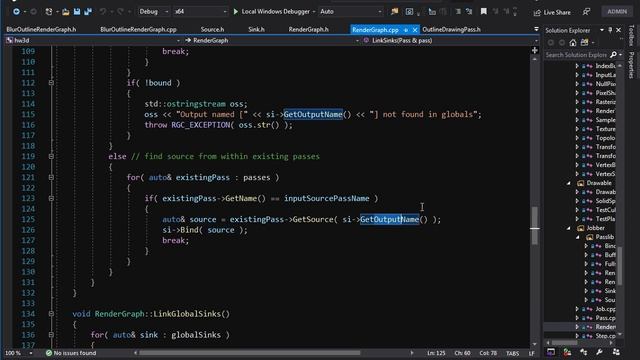Click the split editor icon above scrollbar
The image size is (640, 360).
(535, 50)
